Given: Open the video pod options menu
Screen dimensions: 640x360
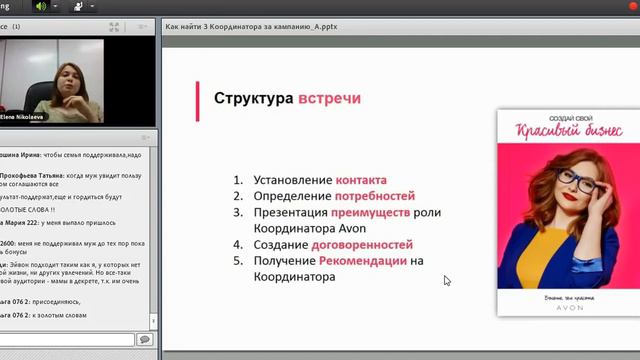Looking at the screenshot, I should [142, 27].
